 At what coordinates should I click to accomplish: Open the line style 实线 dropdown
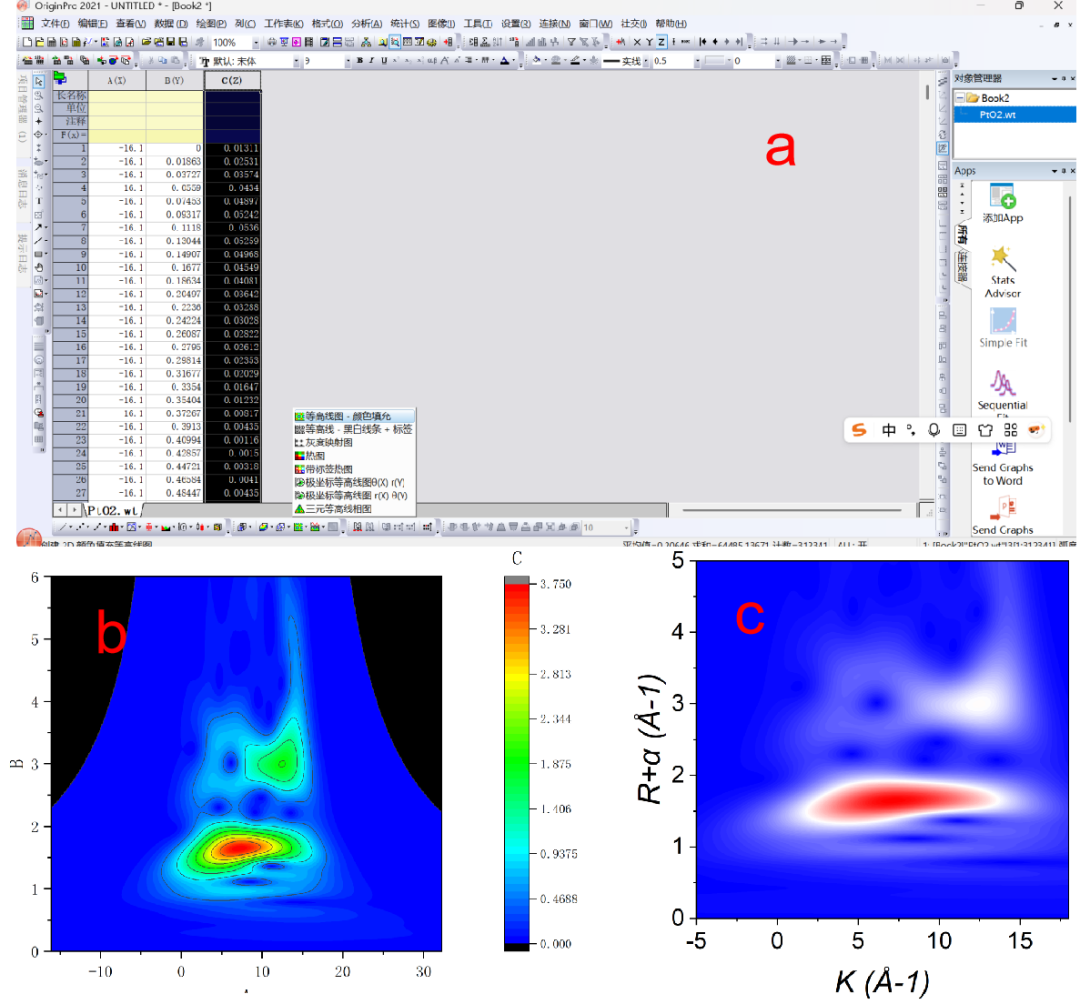(645, 61)
